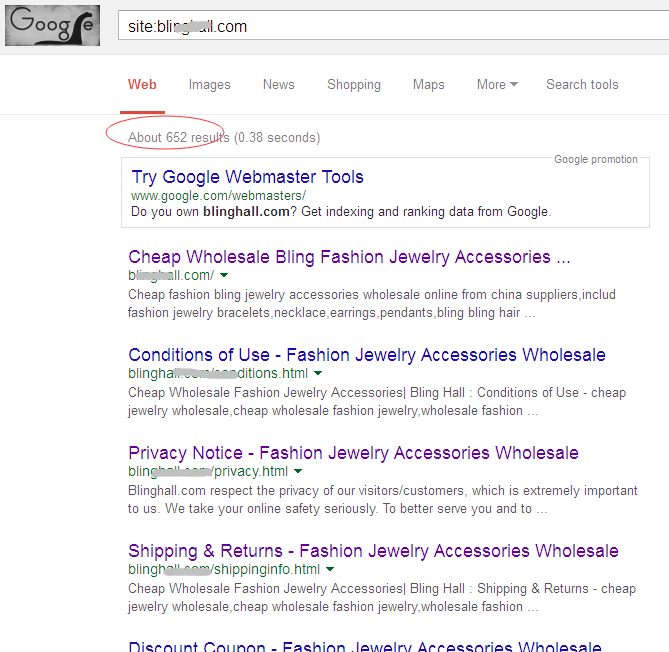The image size is (669, 652).
Task: Click 'Do you own blinghall.com?' promotion text
Action: click(x=341, y=211)
